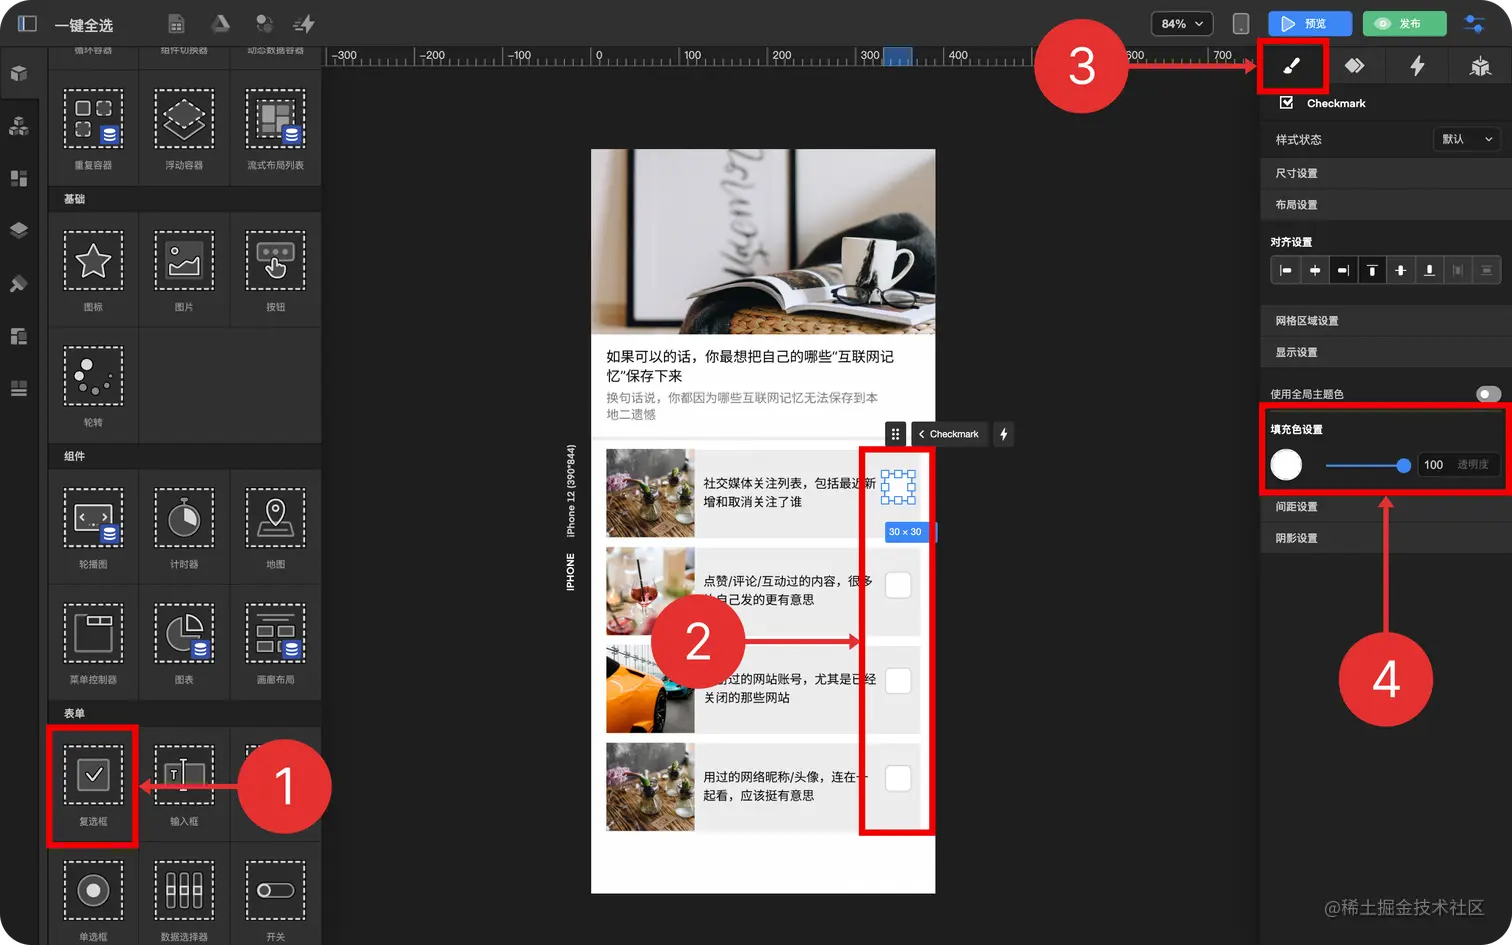Toggle the 使用全局主题色 switch
This screenshot has width=1512, height=945.
pyautogui.click(x=1488, y=394)
